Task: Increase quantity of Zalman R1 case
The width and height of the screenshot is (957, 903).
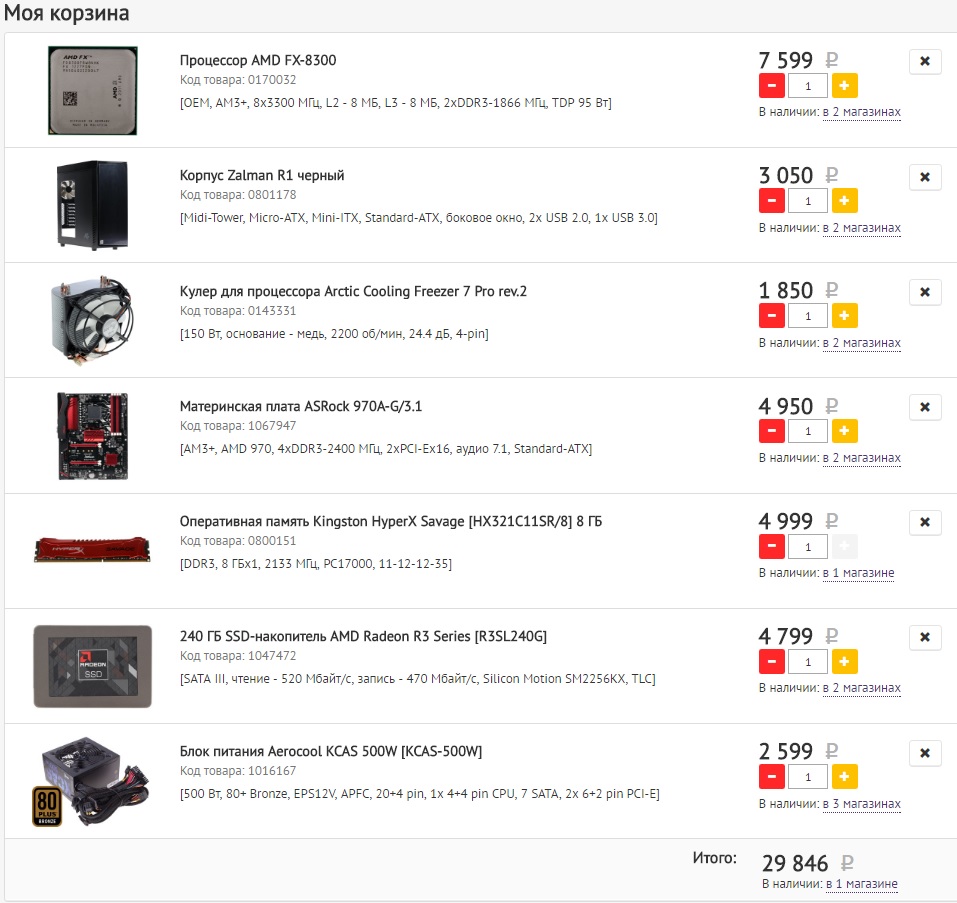Action: pyautogui.click(x=844, y=201)
